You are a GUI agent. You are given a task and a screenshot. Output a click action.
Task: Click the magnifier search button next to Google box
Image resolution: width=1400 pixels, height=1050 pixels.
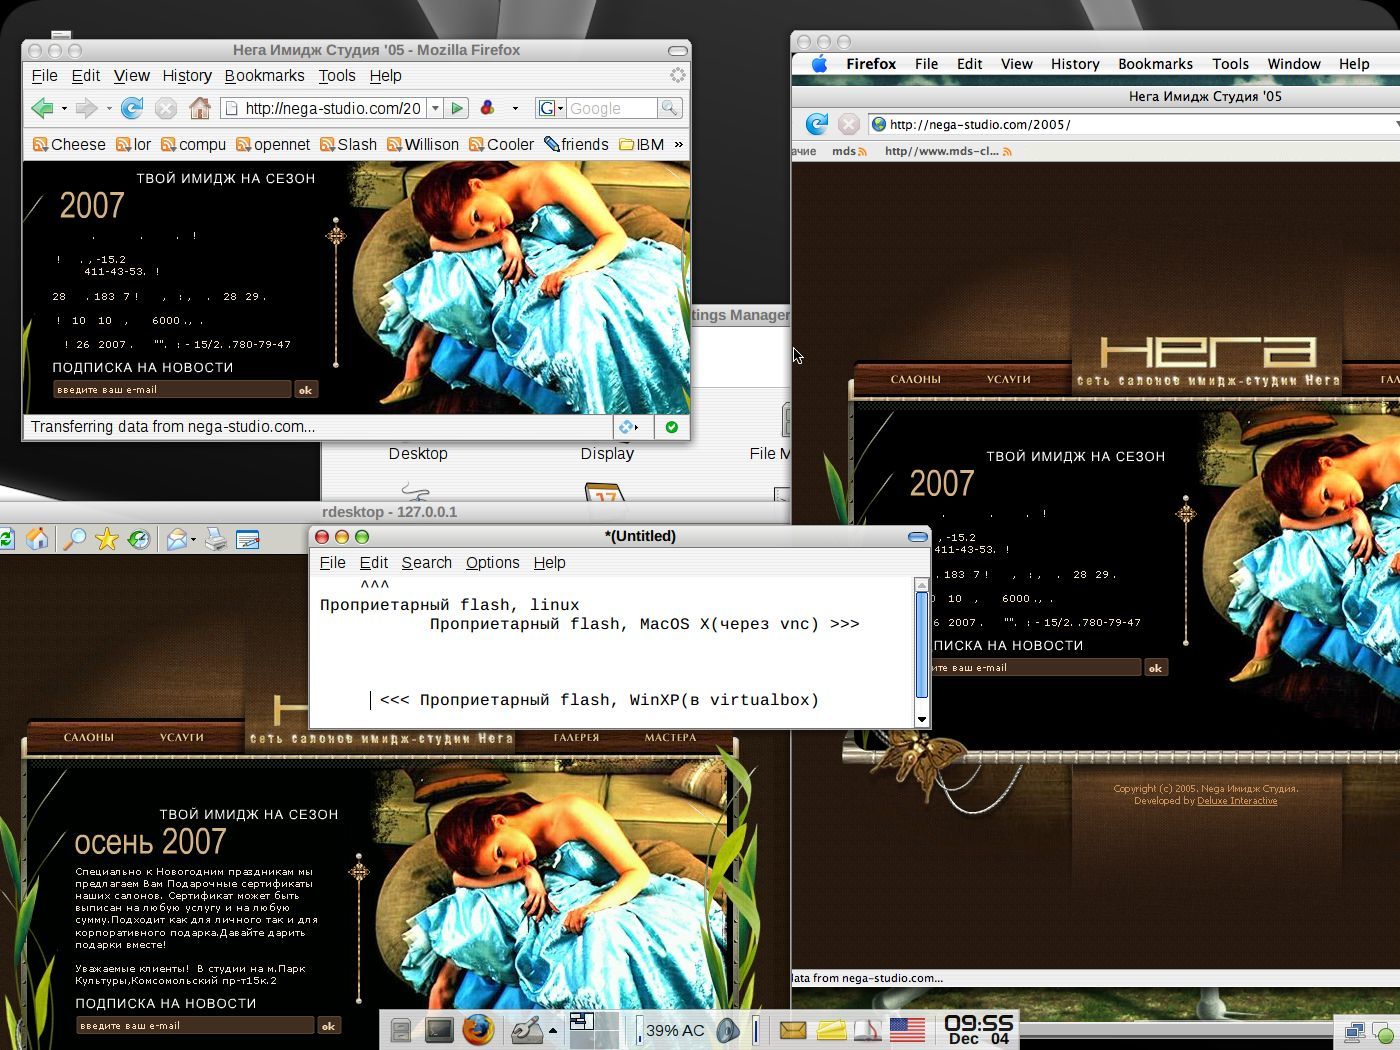click(670, 108)
